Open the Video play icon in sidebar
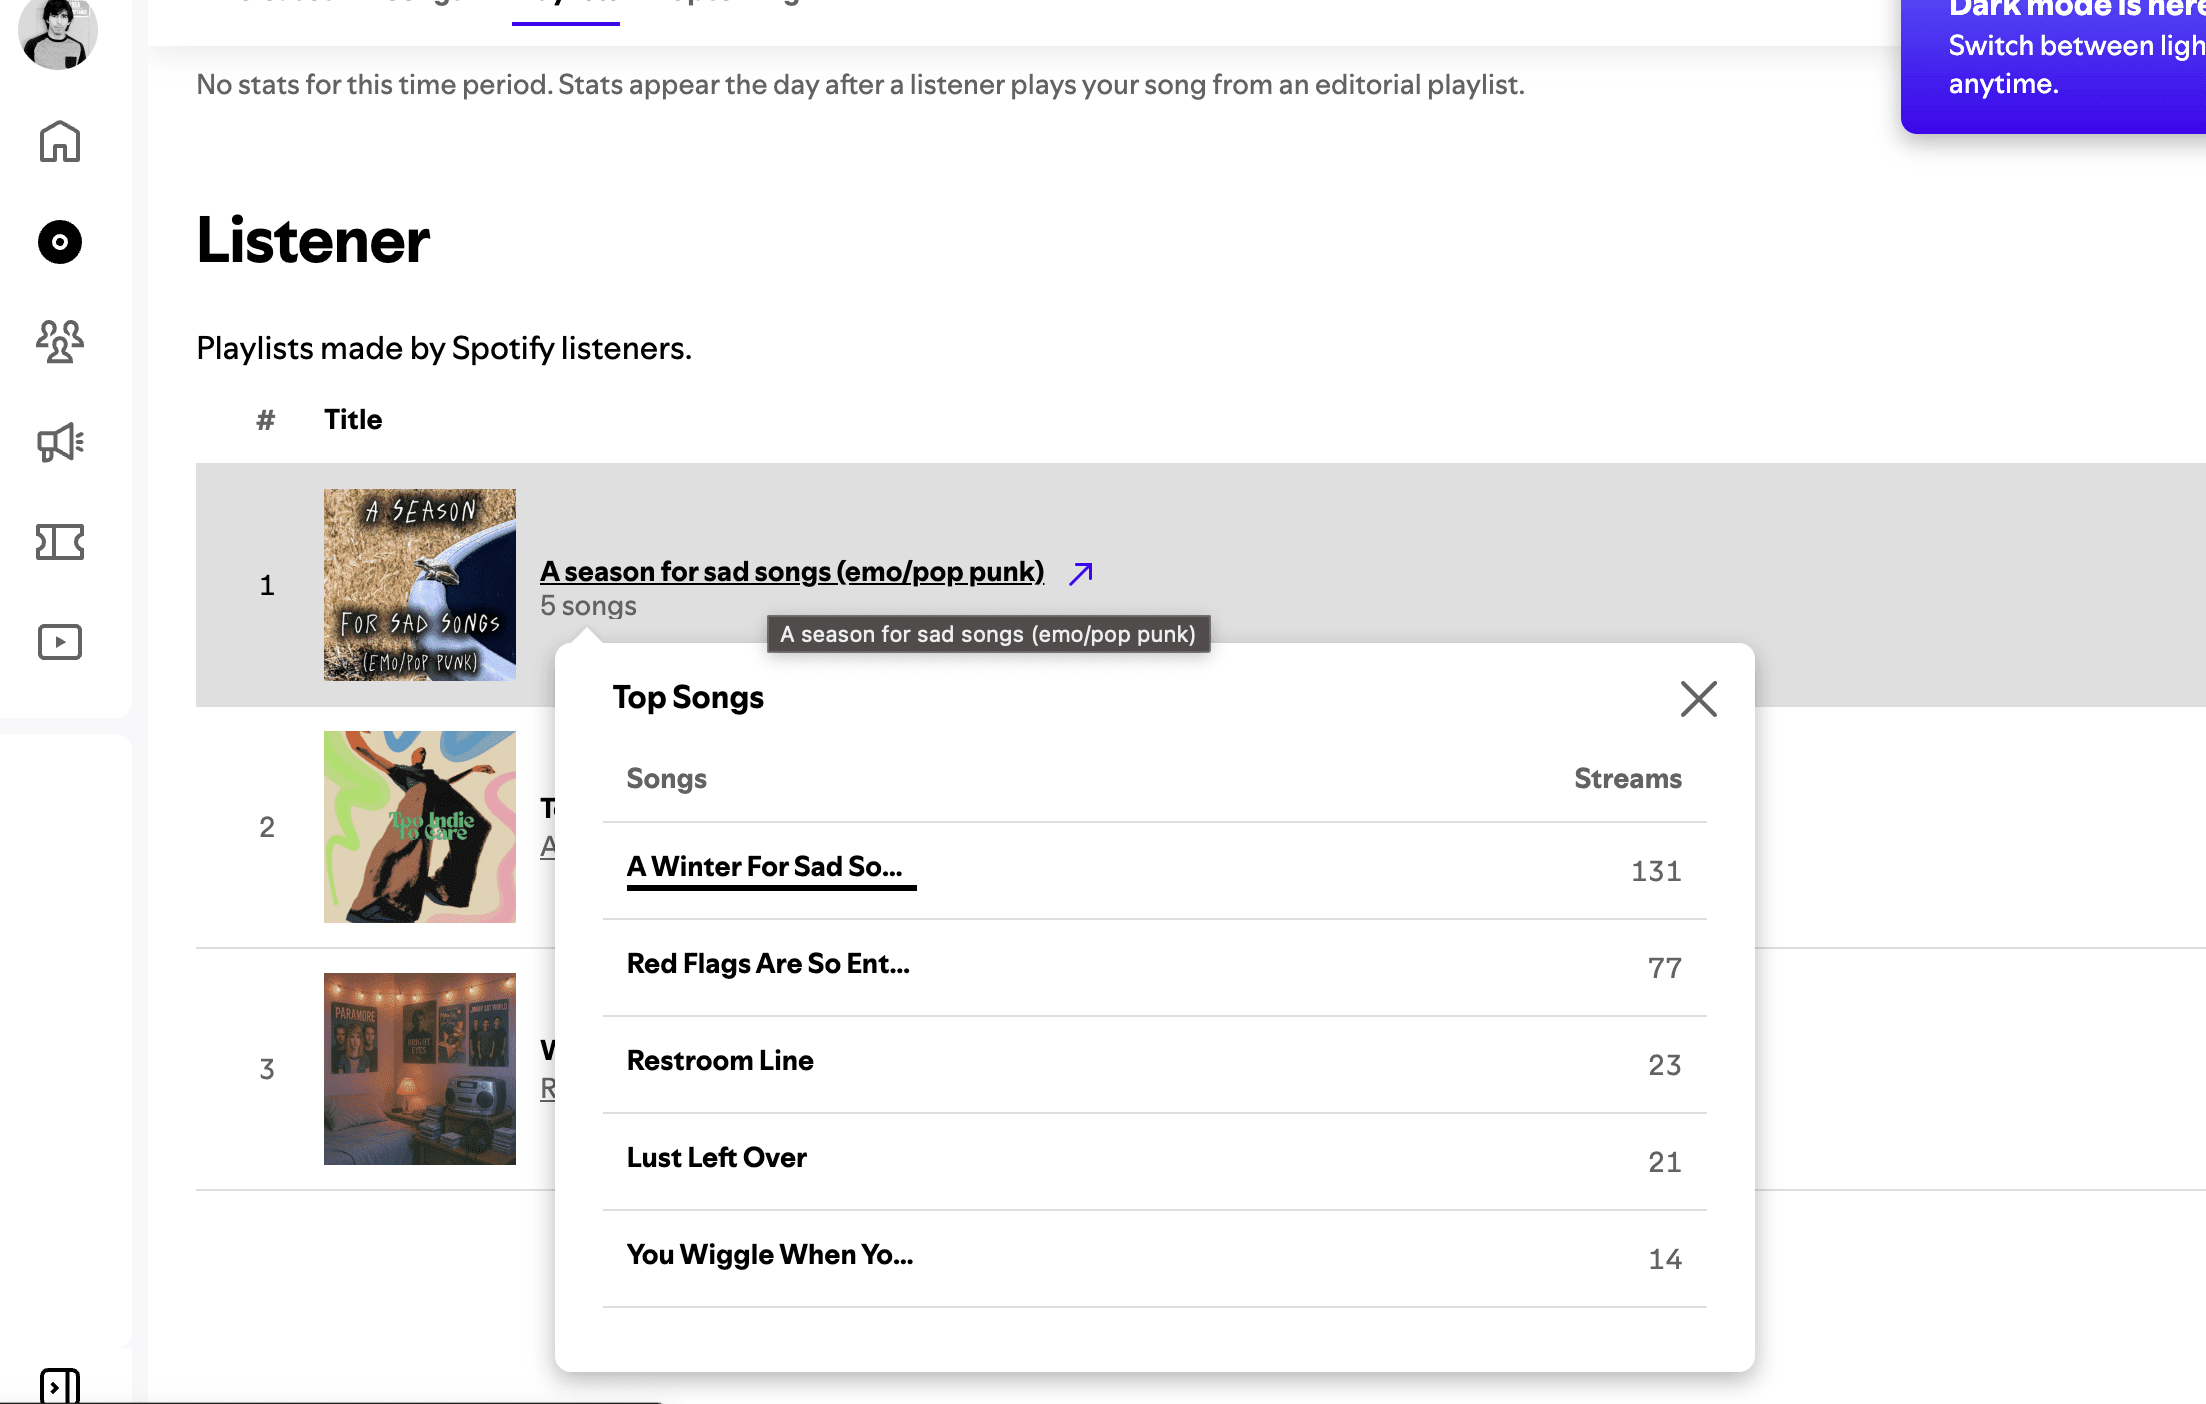Screen dimensions: 2206x1404 [x=60, y=642]
